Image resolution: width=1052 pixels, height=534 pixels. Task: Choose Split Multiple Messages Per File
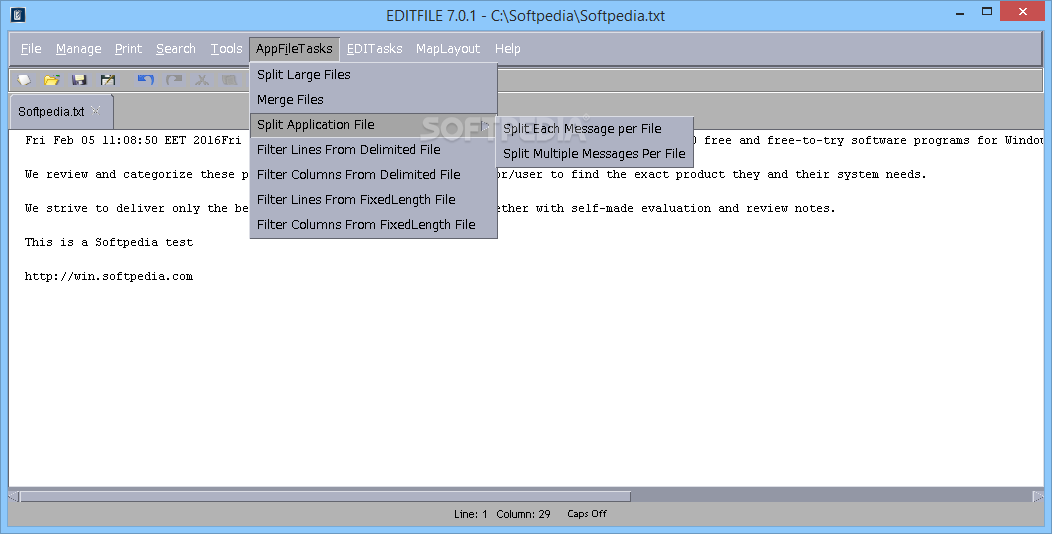point(594,154)
